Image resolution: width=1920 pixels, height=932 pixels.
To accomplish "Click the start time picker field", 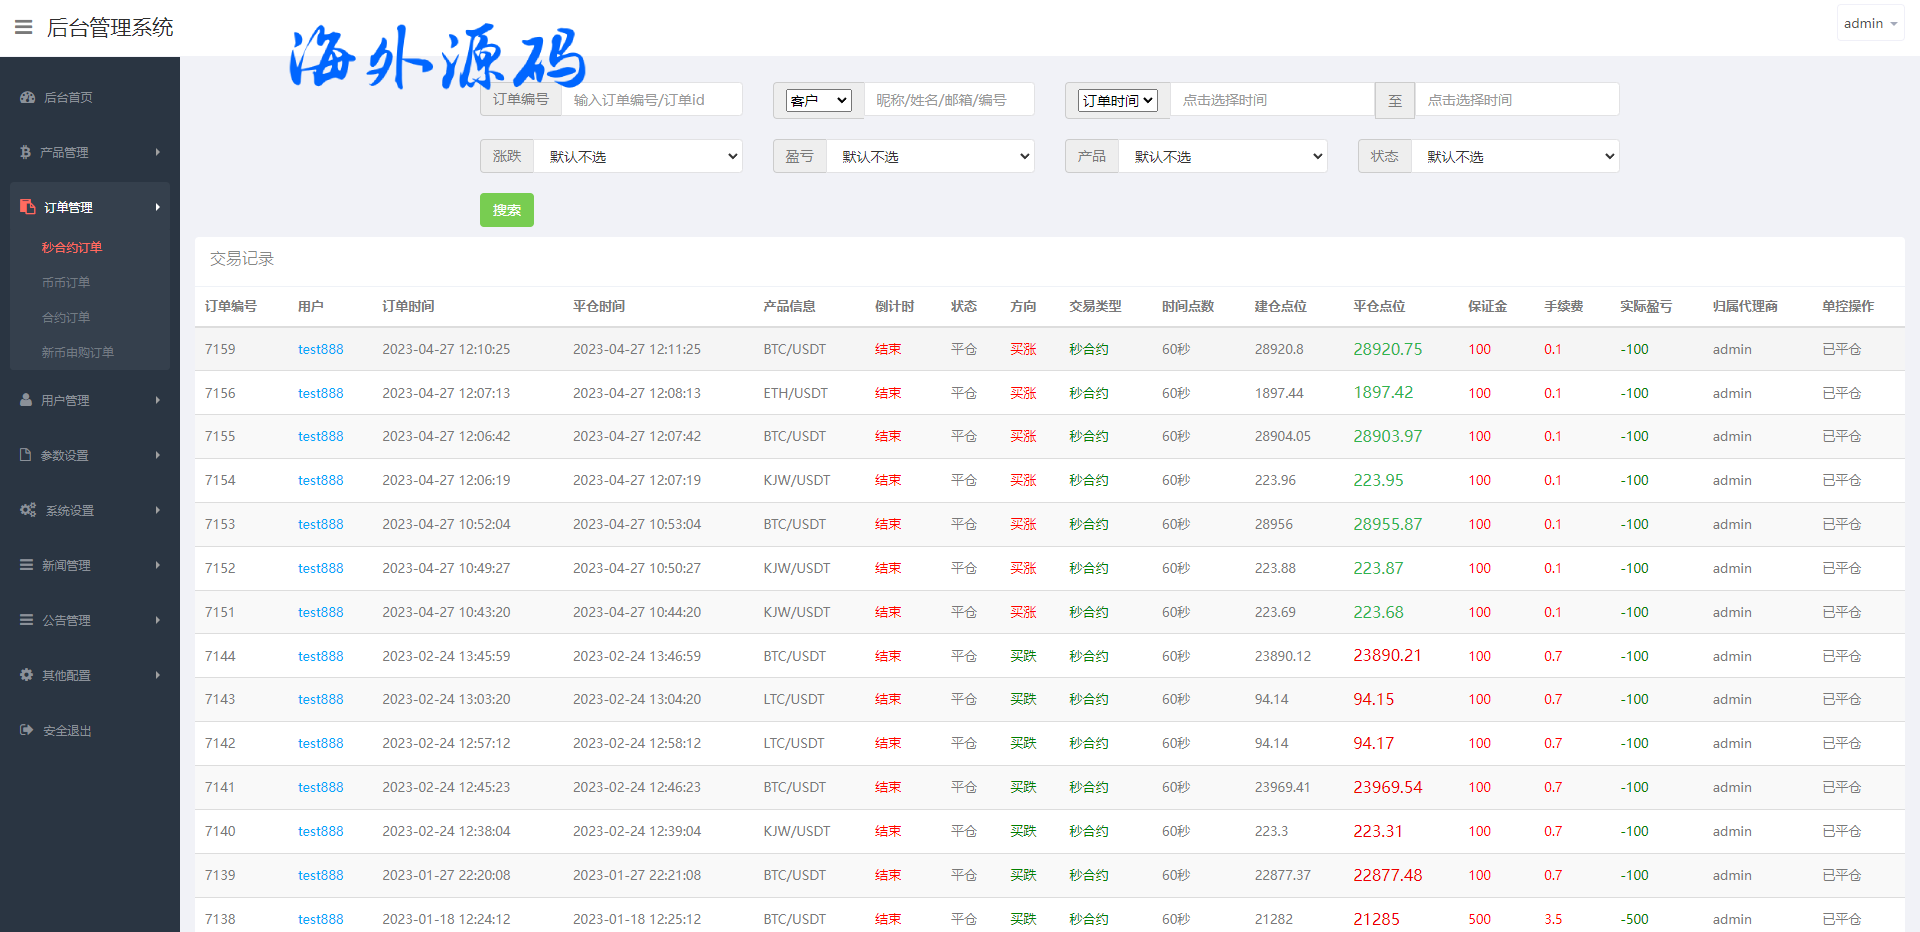I will click(x=1272, y=100).
